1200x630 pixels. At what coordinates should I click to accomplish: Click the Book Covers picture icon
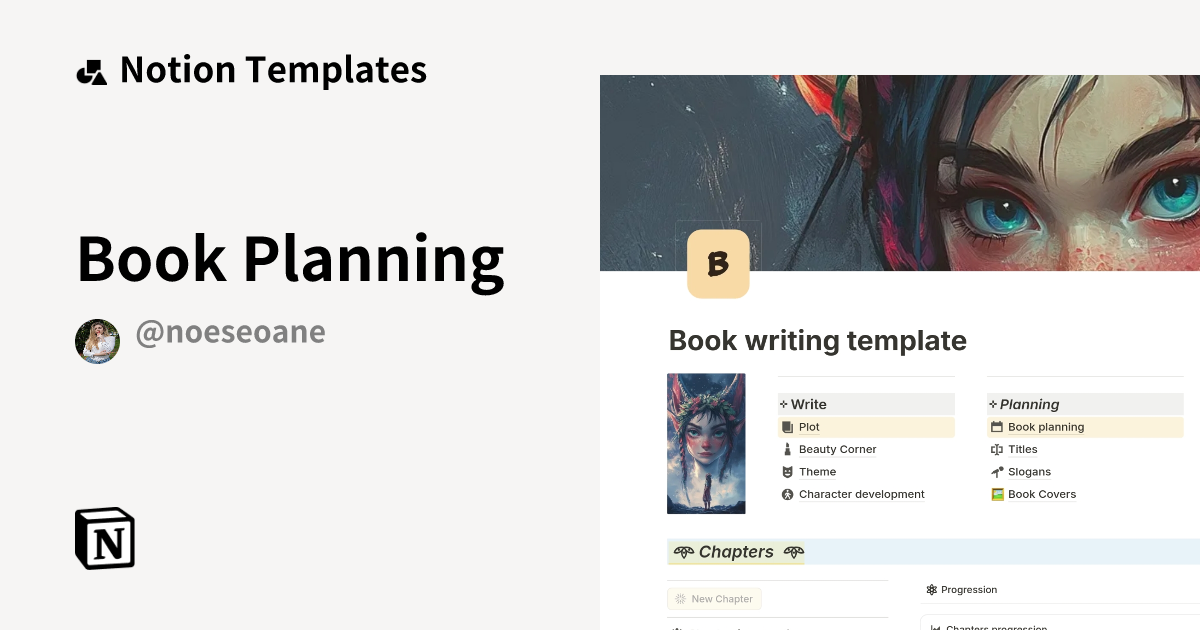[997, 494]
